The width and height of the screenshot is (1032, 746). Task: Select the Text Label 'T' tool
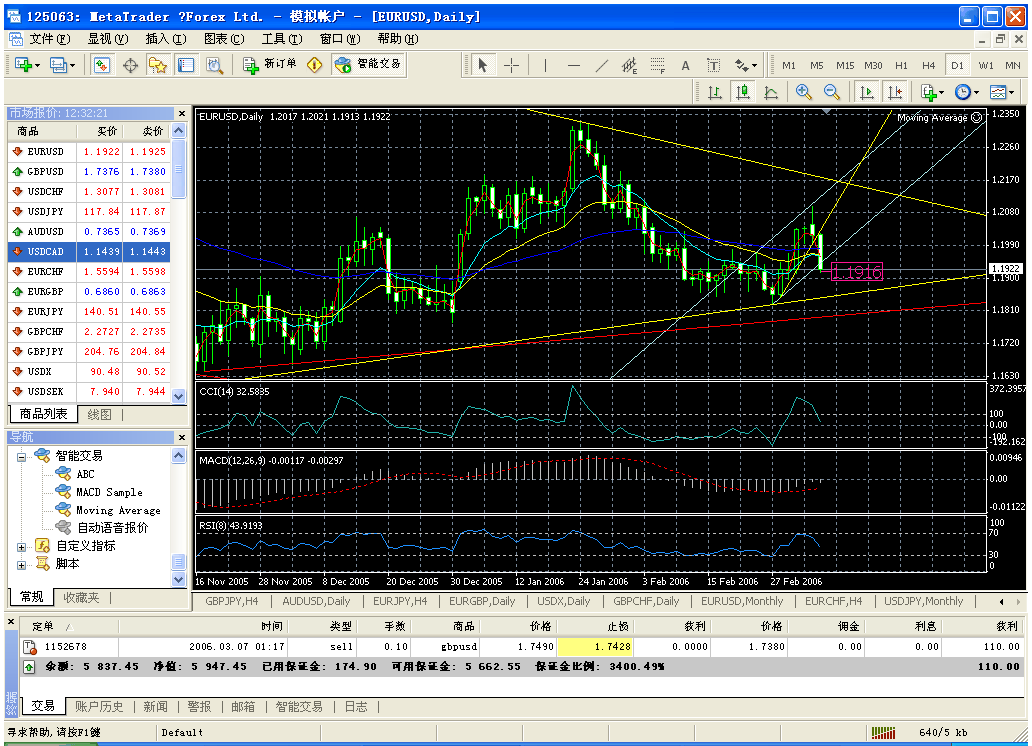tap(713, 65)
